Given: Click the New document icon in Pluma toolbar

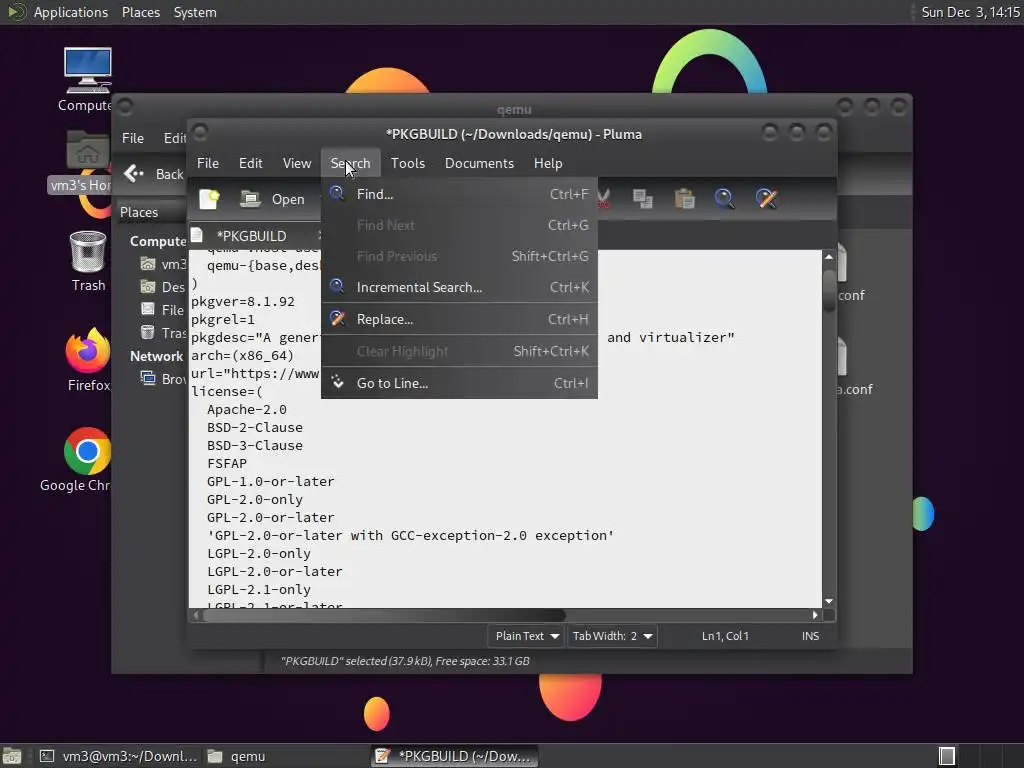Looking at the screenshot, I should 210,199.
